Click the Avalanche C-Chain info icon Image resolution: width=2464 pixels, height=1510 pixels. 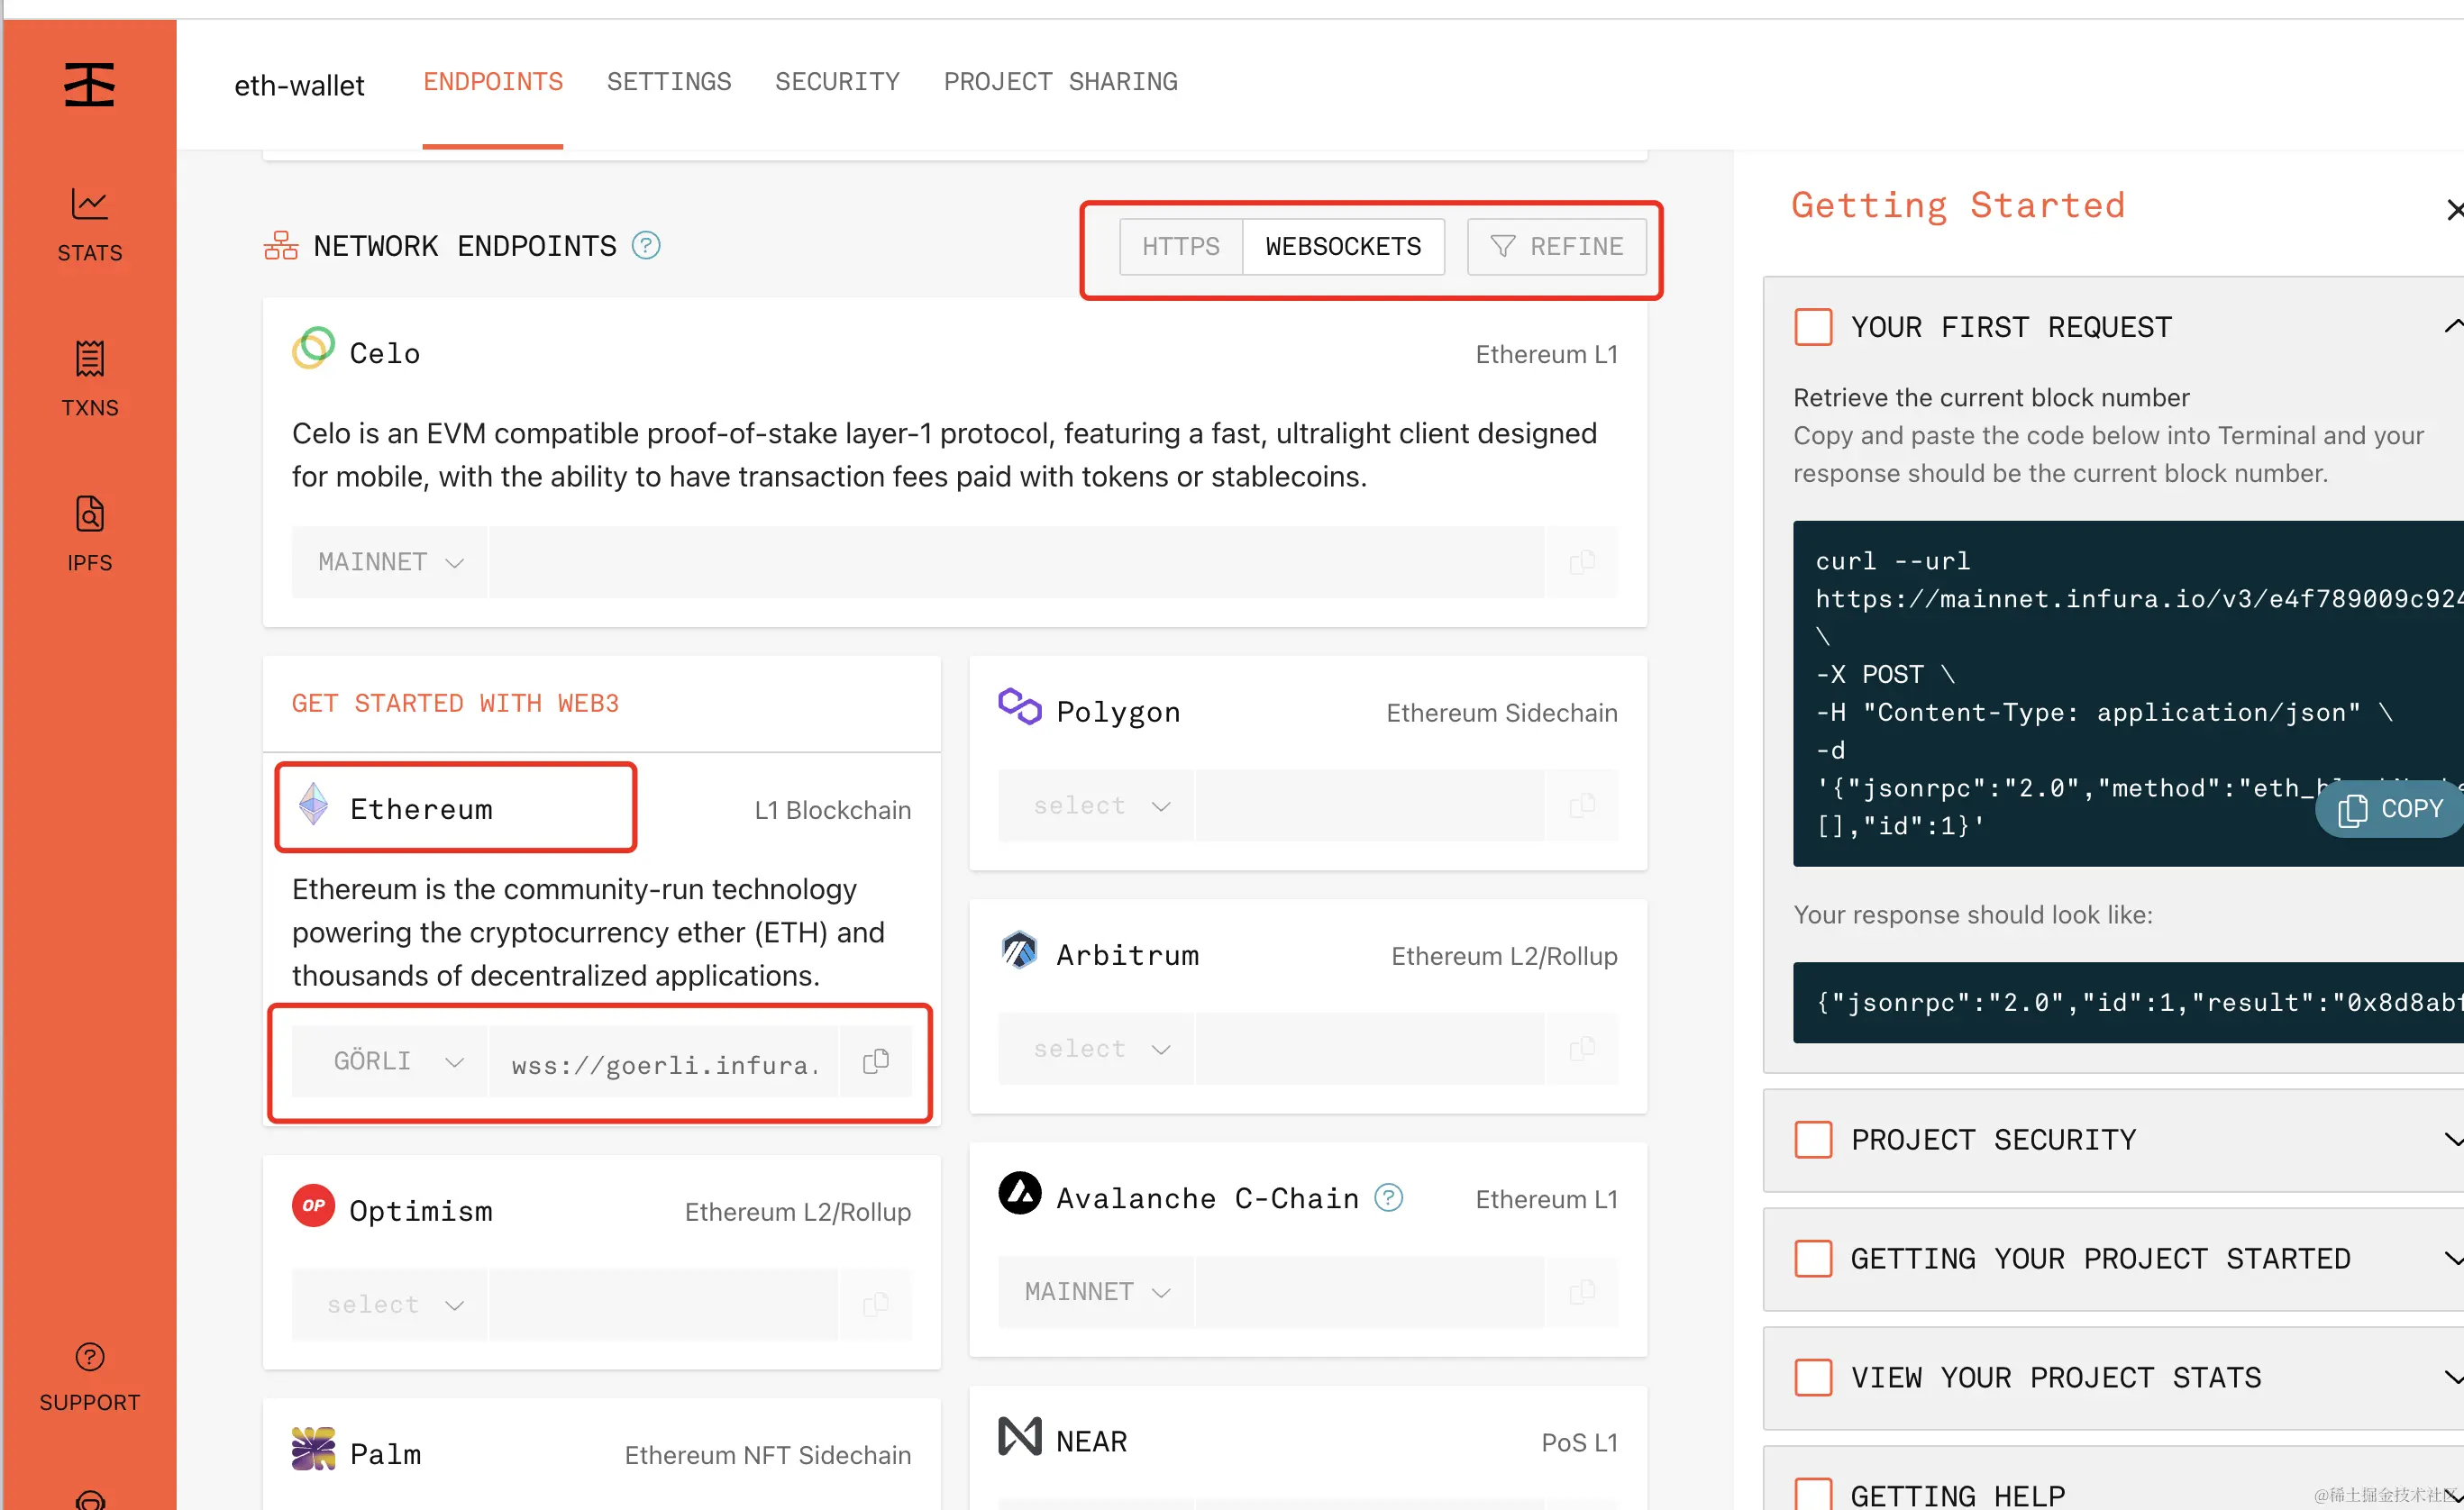tap(1388, 1197)
